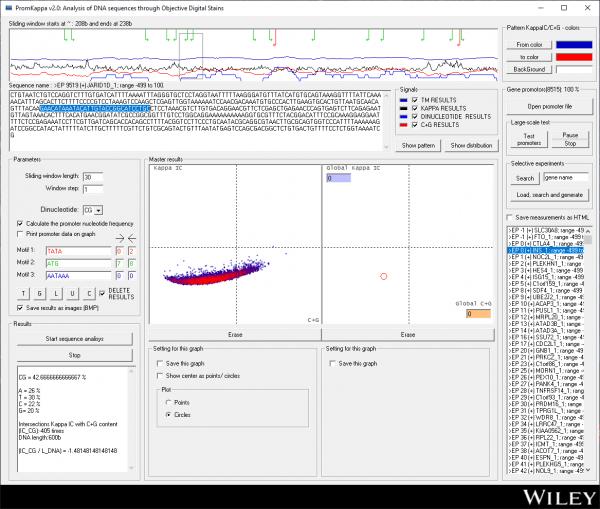Click Start sequence analysis button

74,339
